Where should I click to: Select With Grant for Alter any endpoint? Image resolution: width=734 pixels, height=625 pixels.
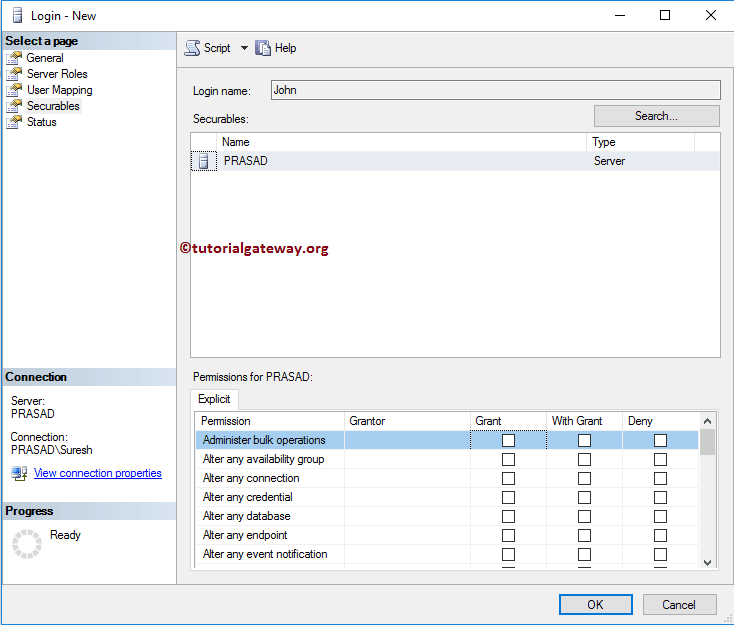[x=584, y=535]
